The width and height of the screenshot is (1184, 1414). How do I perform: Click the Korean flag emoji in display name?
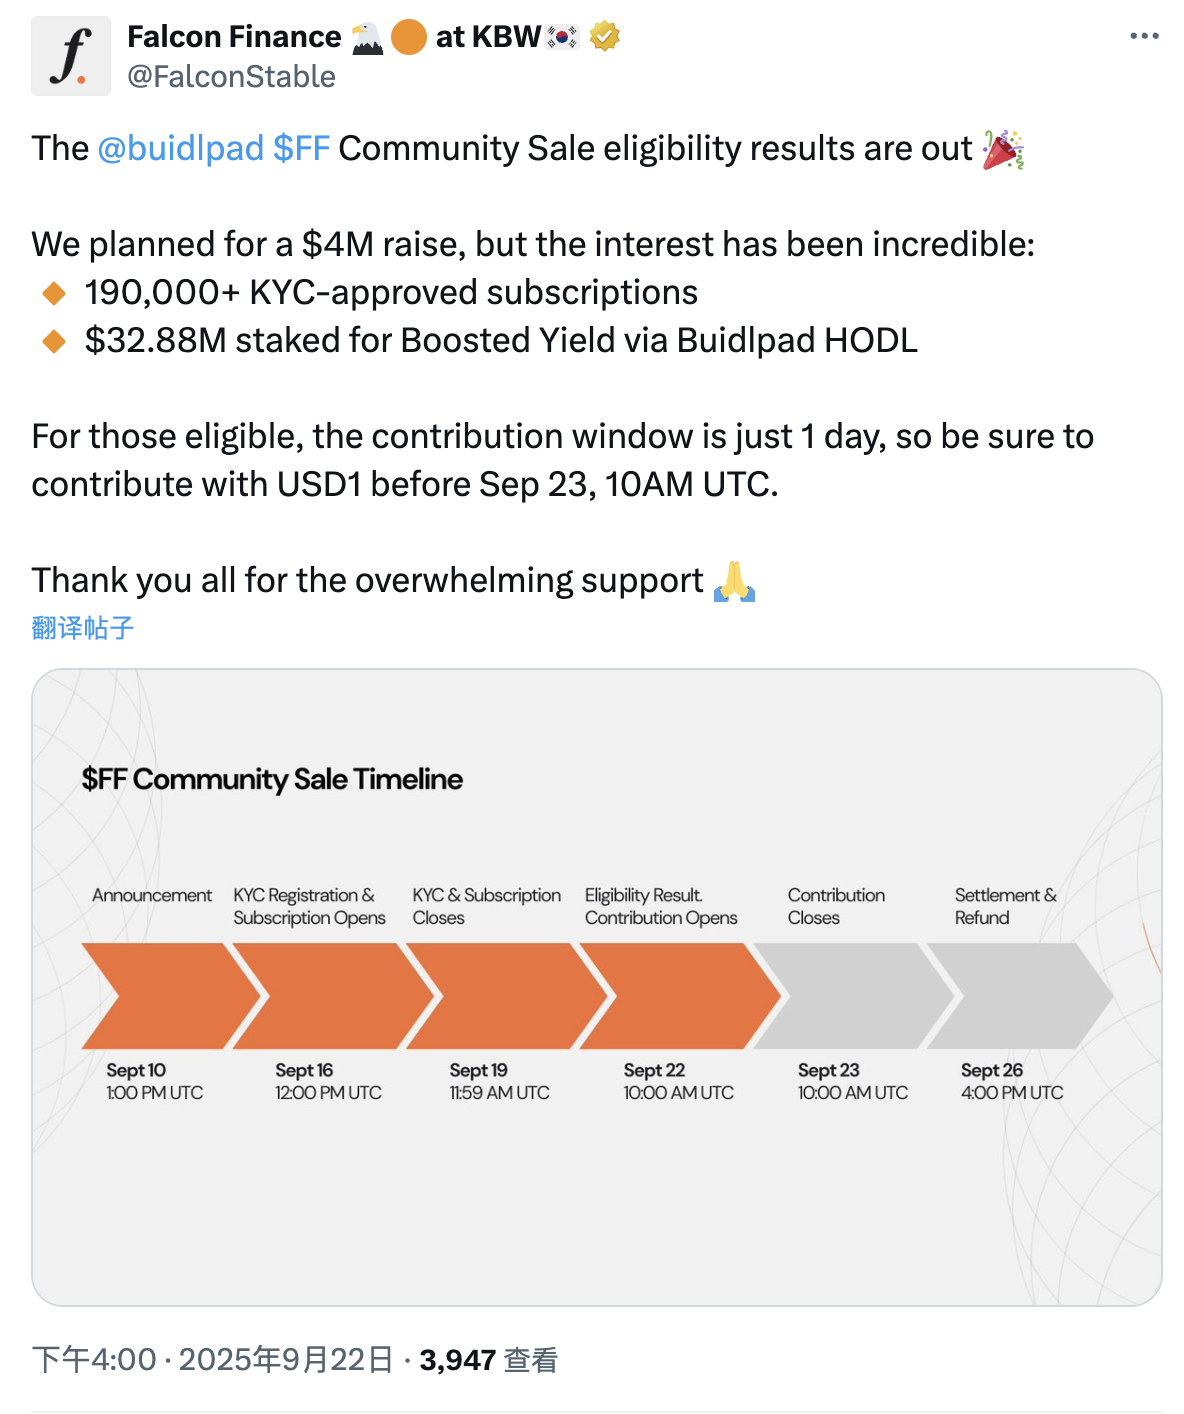(563, 37)
